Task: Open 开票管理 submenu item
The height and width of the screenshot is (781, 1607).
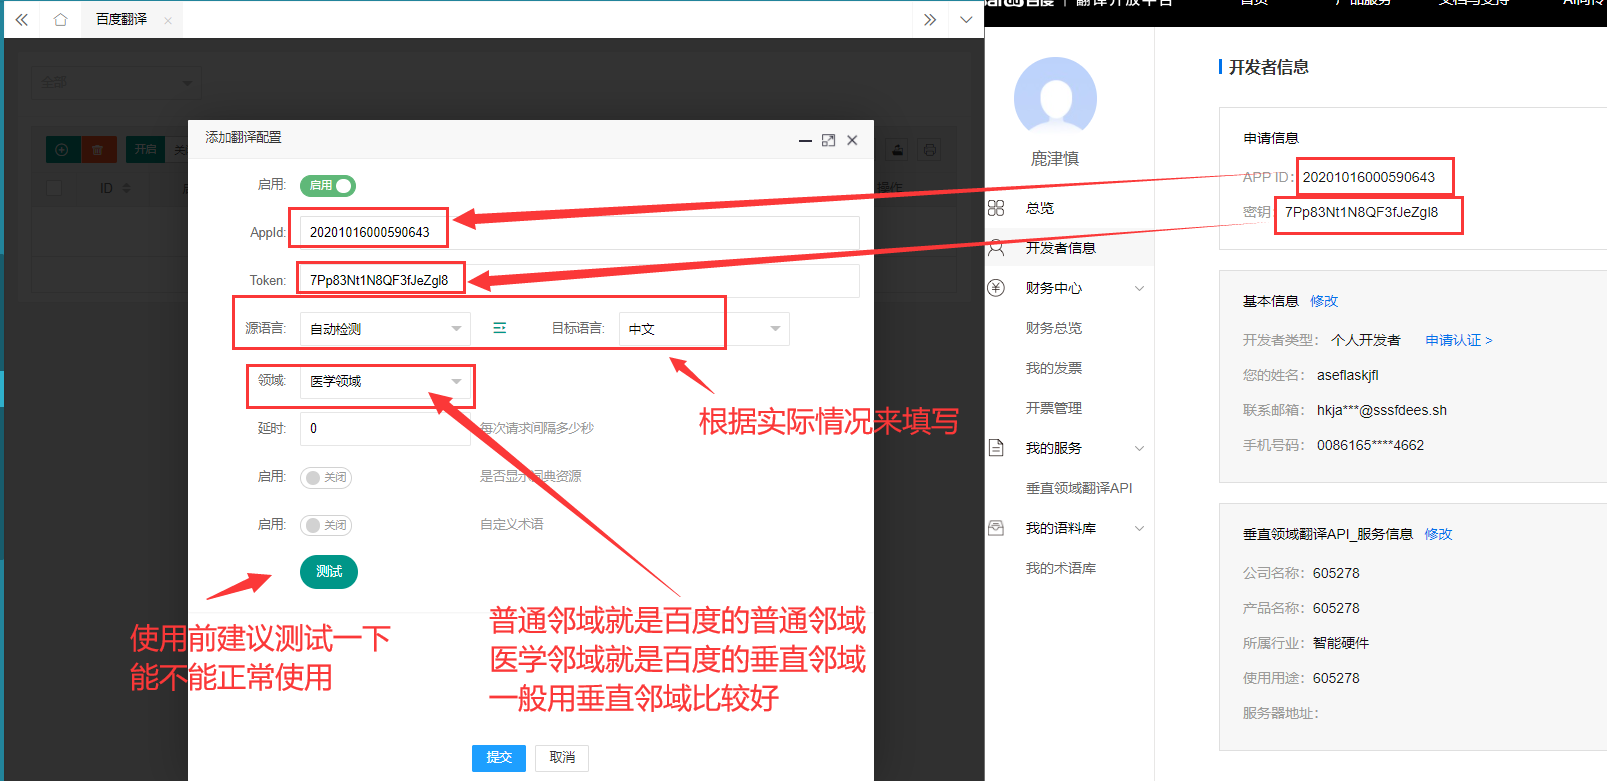Action: pyautogui.click(x=1053, y=408)
